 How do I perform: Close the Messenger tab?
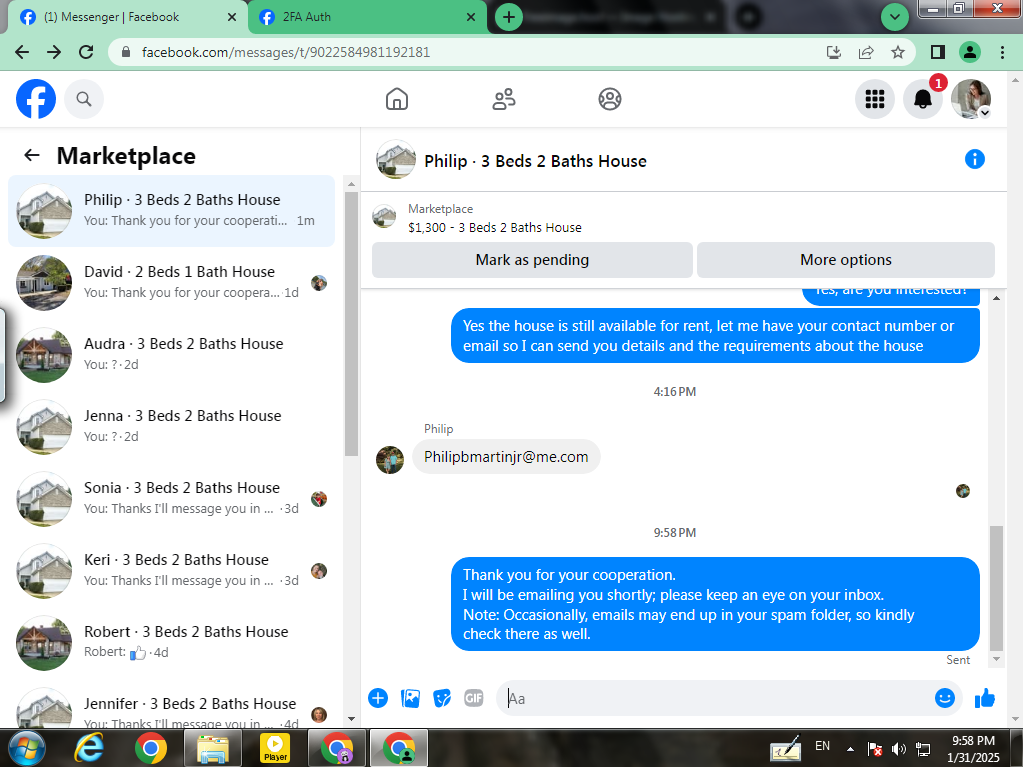click(x=232, y=17)
